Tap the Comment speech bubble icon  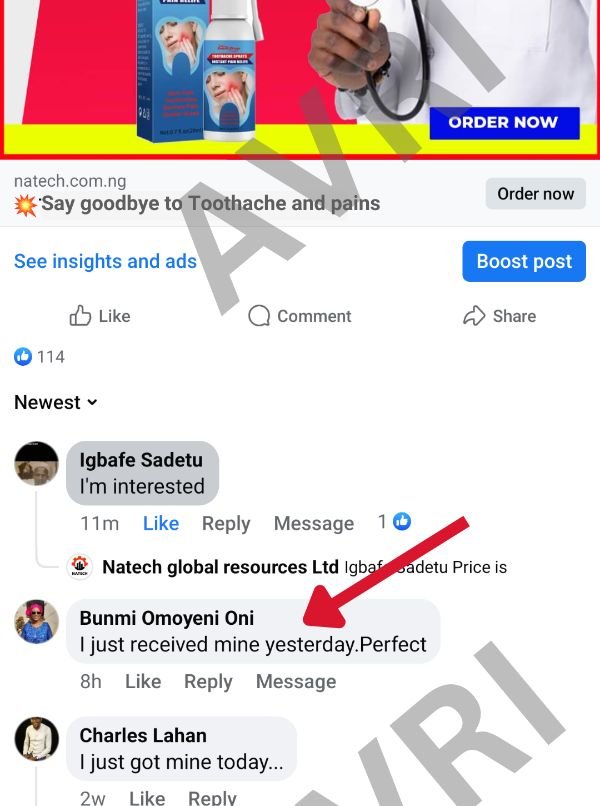tap(259, 316)
